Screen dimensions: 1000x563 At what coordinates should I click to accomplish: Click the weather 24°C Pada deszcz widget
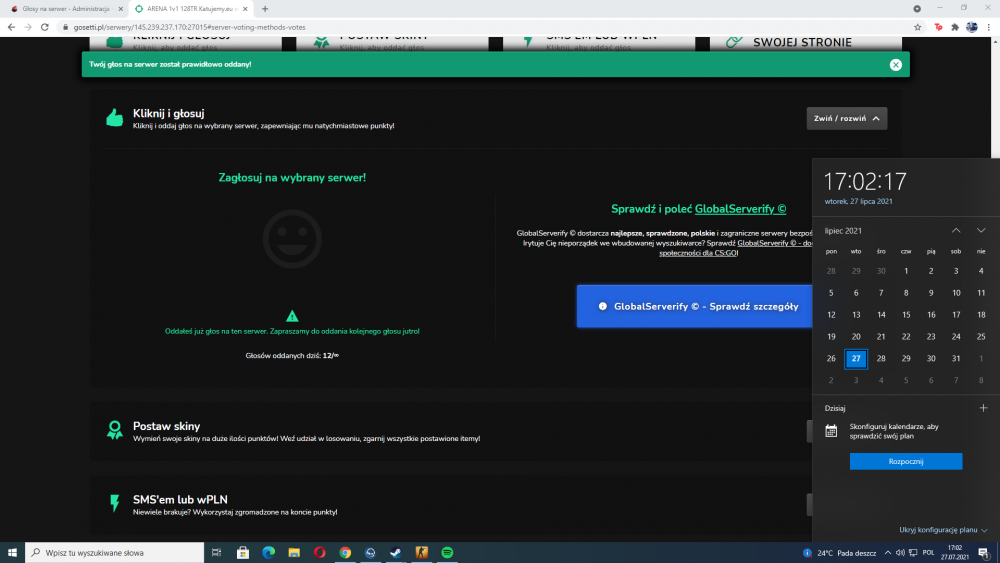(x=840, y=553)
